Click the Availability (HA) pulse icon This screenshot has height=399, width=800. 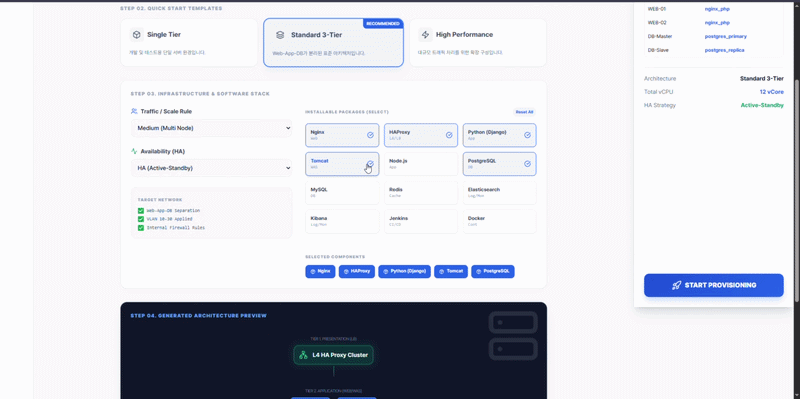pos(134,152)
